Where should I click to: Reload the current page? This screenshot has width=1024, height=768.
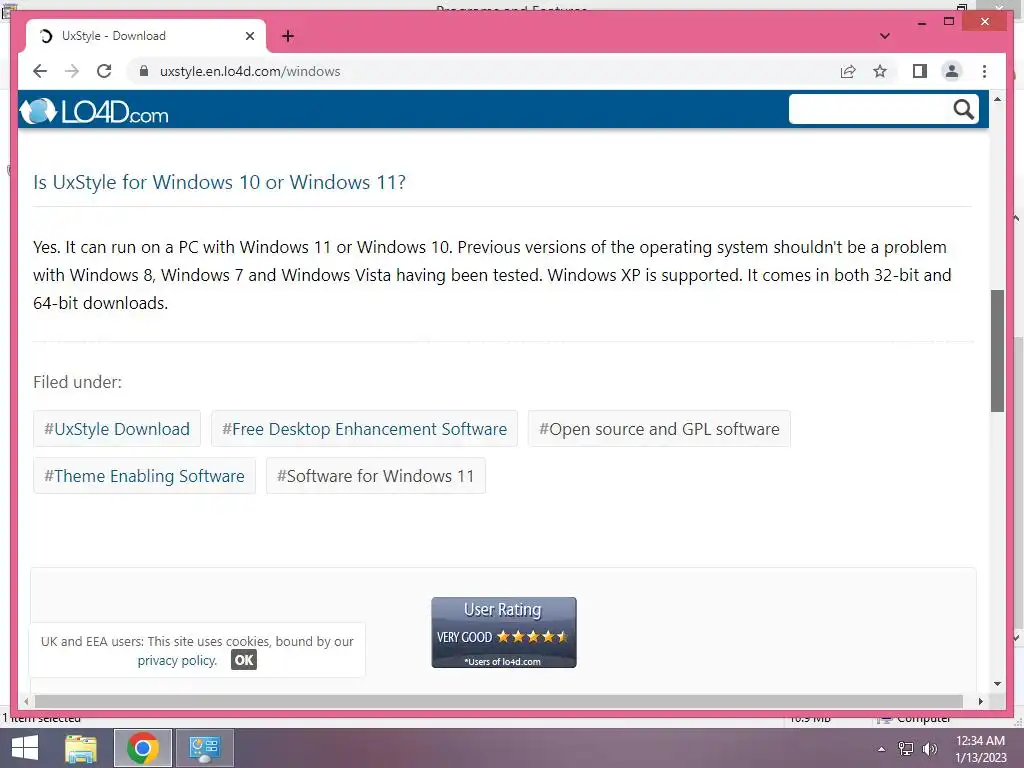click(104, 71)
